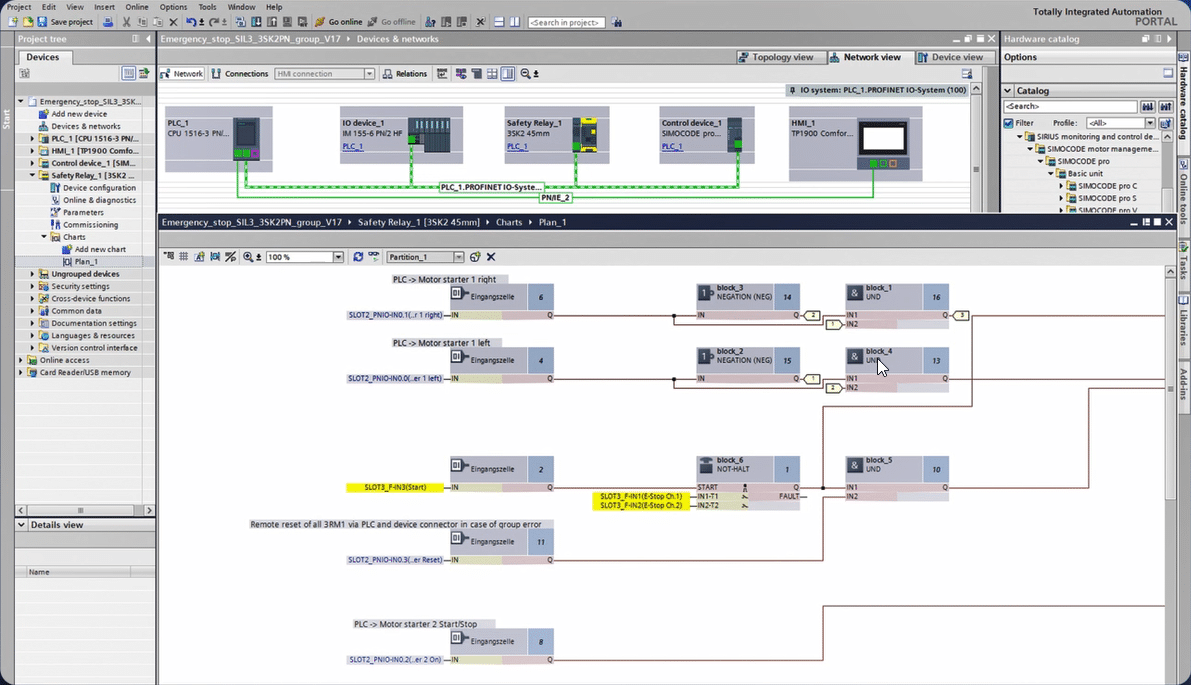Click the grid icon in chart toolbar

(184, 257)
